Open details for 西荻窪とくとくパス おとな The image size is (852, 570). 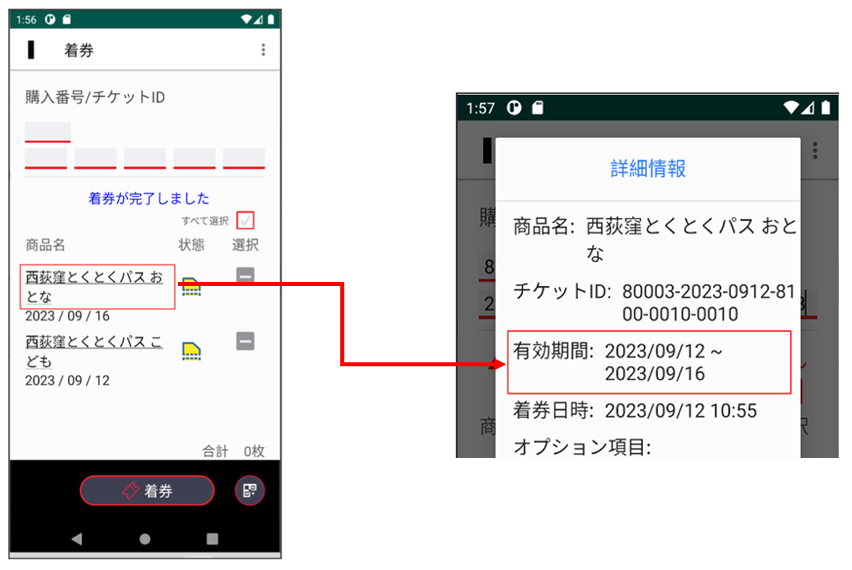click(x=96, y=286)
